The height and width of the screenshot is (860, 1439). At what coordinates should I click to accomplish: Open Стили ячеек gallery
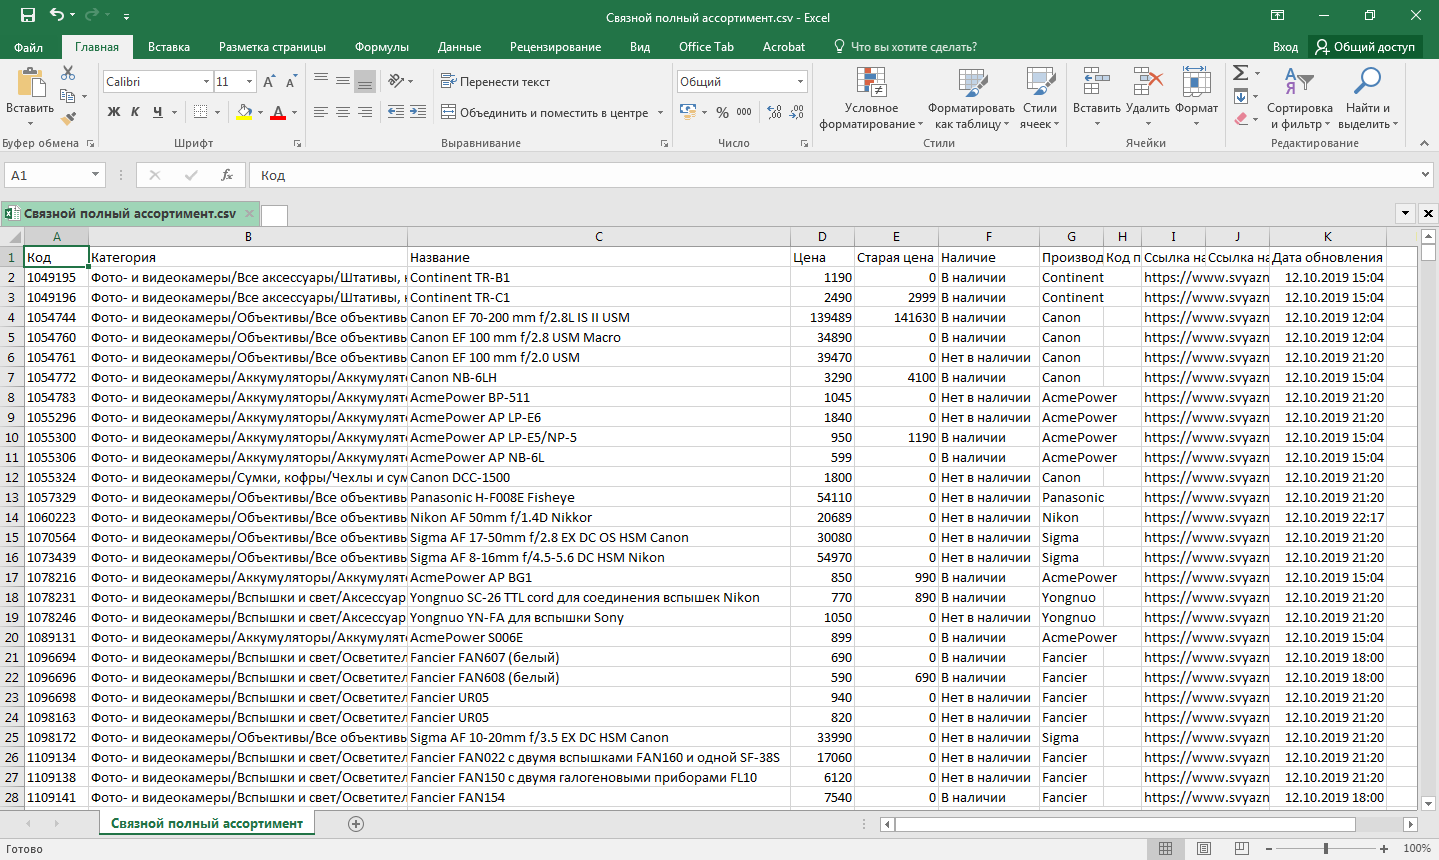pos(1040,98)
